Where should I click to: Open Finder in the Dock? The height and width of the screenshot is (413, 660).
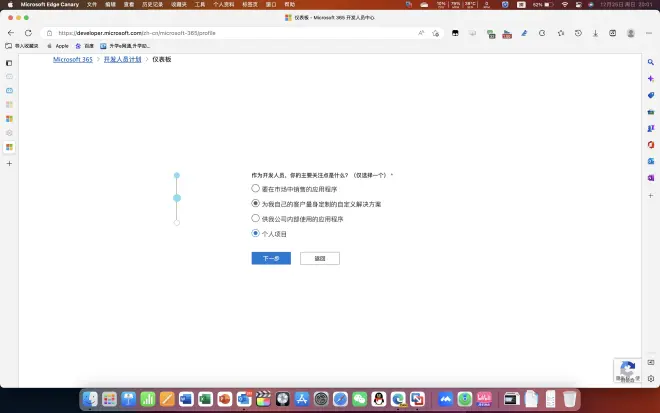[90, 399]
